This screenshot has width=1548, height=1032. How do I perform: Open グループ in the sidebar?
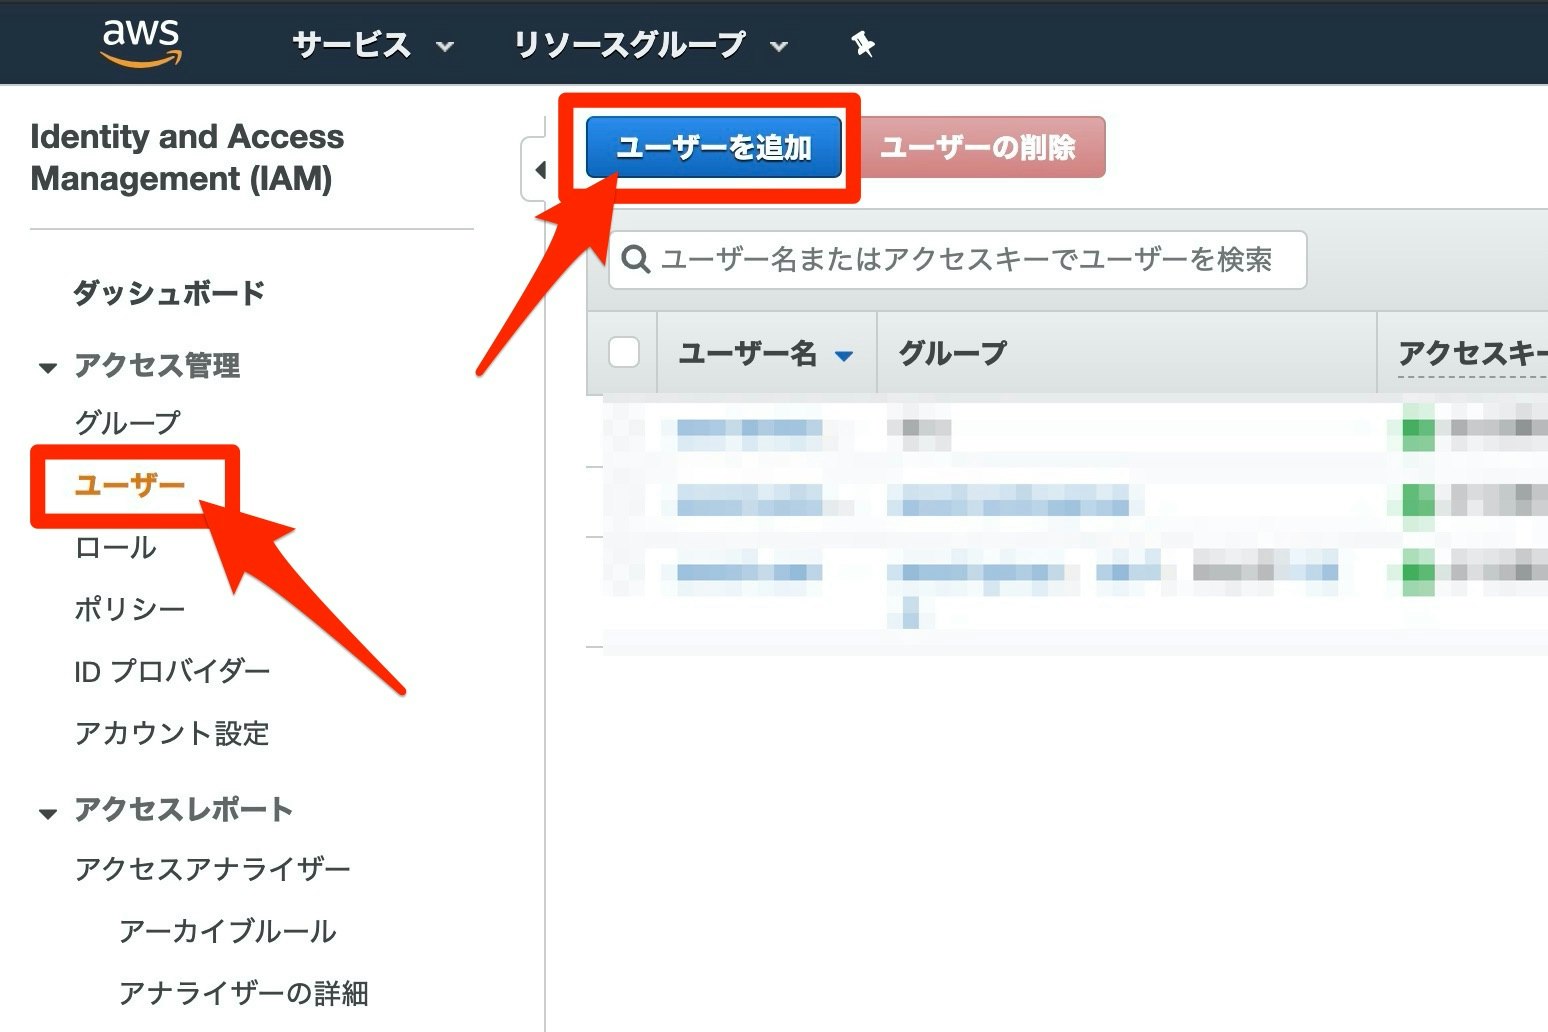point(127,422)
